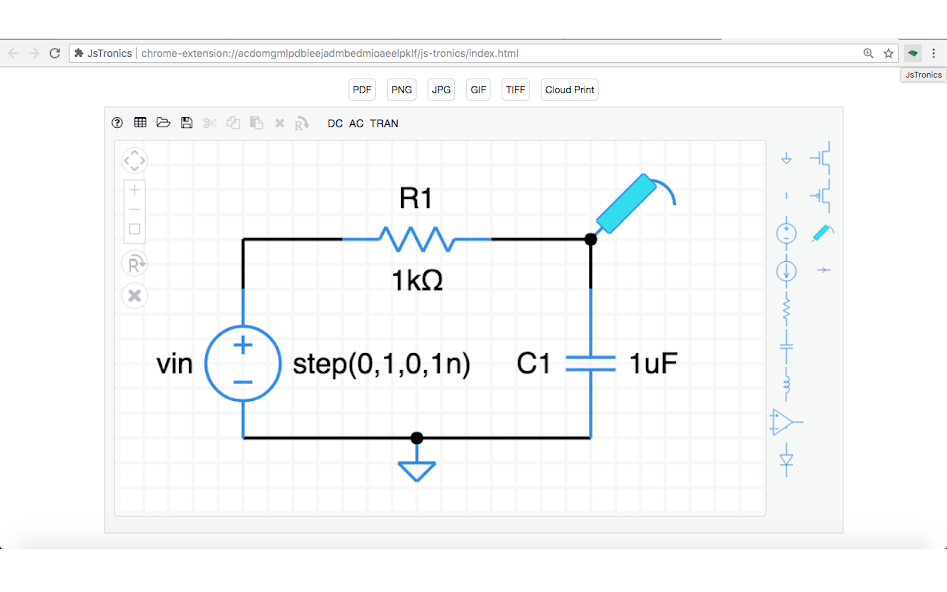This screenshot has height=592, width=947.
Task: Select the inductor component from the sidebar
Action: 786,385
